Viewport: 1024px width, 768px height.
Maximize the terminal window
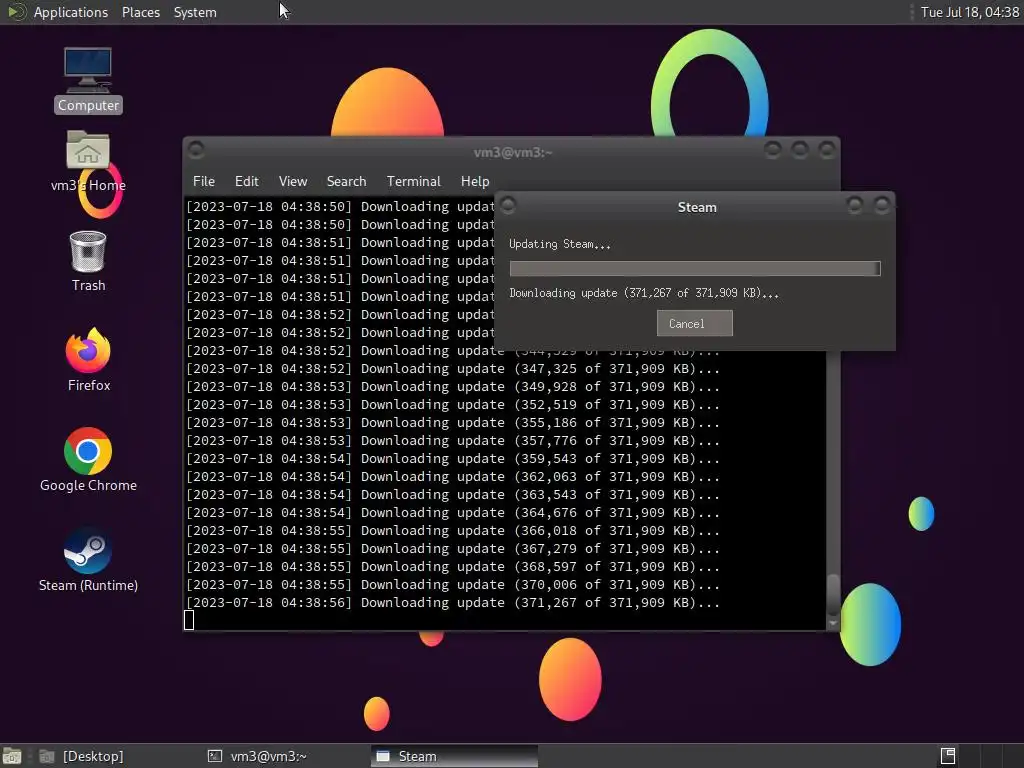(799, 151)
